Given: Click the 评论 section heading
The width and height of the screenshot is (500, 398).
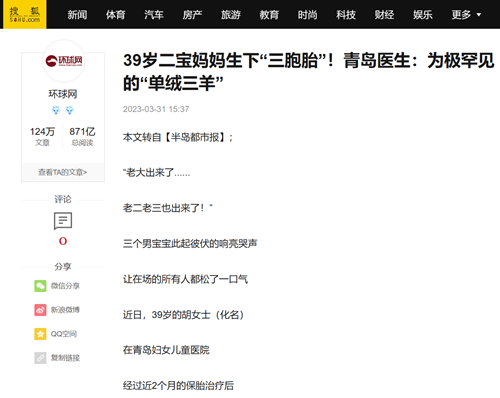Looking at the screenshot, I should click(63, 199).
